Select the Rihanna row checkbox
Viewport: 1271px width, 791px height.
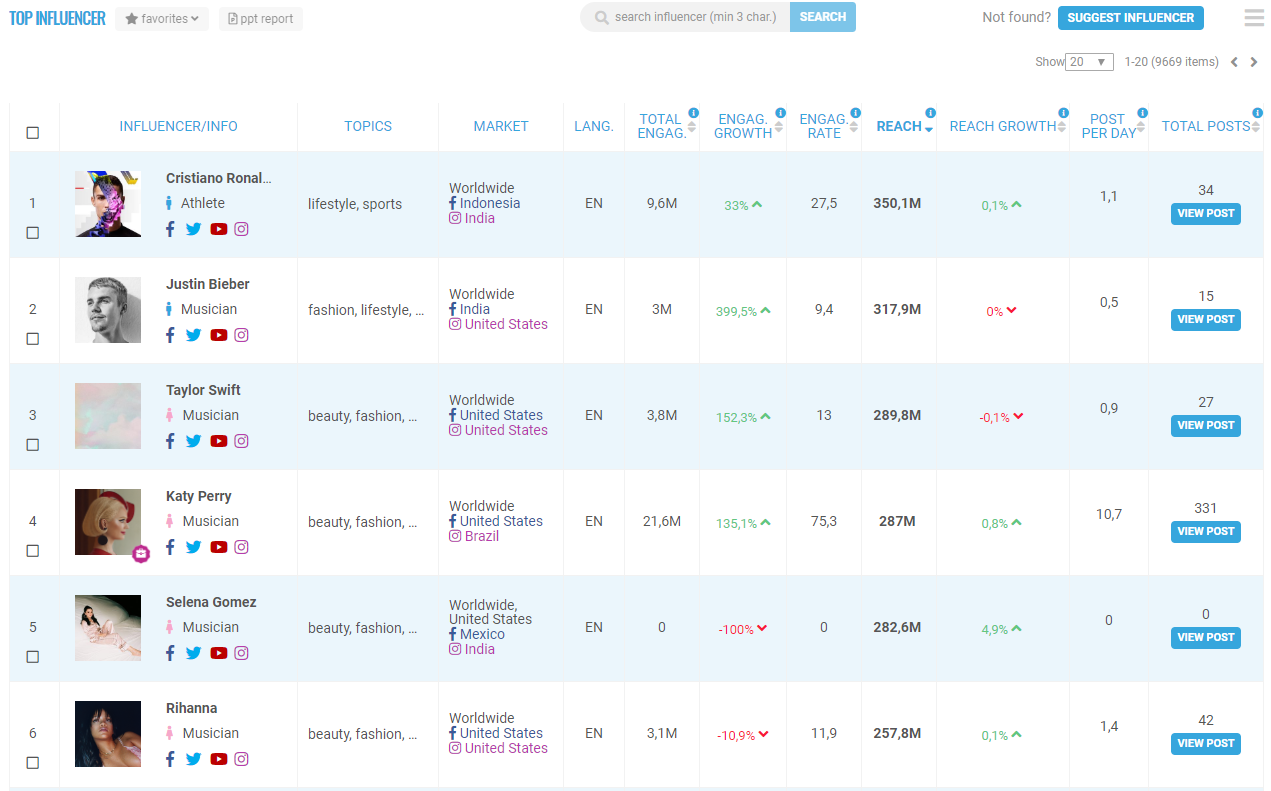(x=33, y=763)
